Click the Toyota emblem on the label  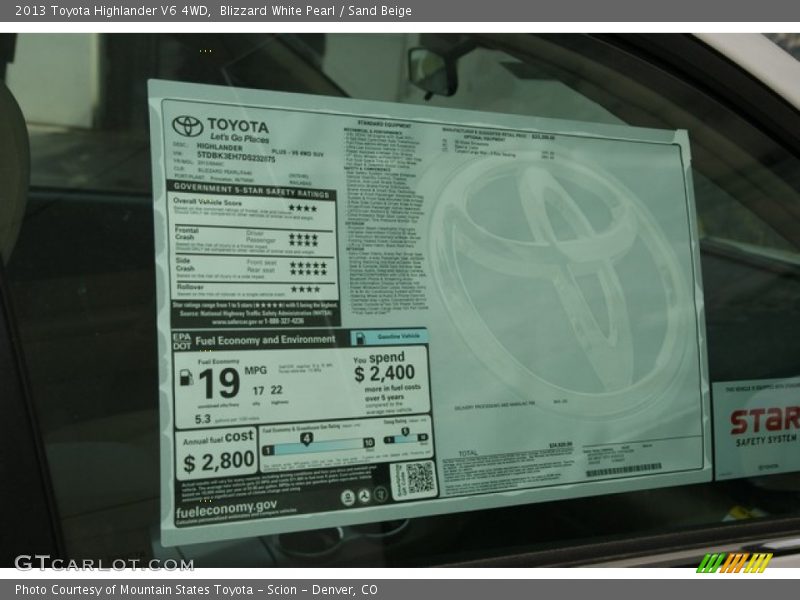coord(187,125)
